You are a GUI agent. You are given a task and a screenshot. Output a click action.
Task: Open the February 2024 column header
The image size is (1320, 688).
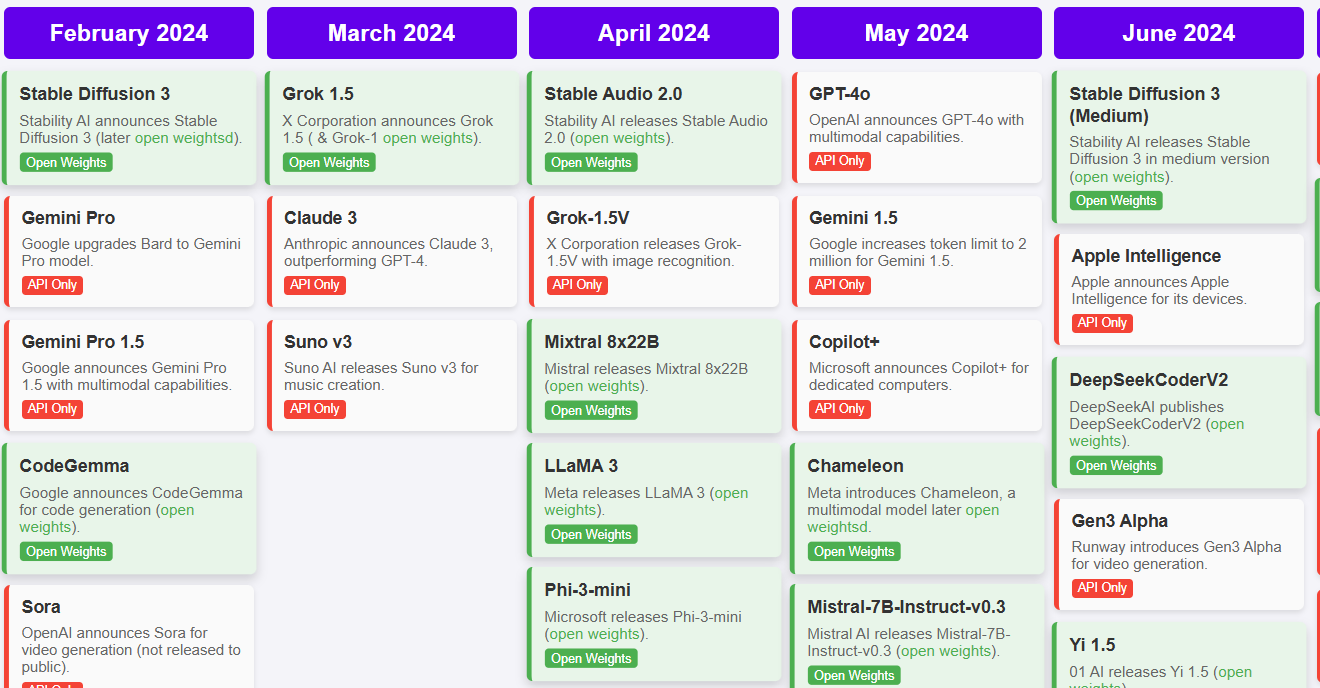(x=129, y=33)
